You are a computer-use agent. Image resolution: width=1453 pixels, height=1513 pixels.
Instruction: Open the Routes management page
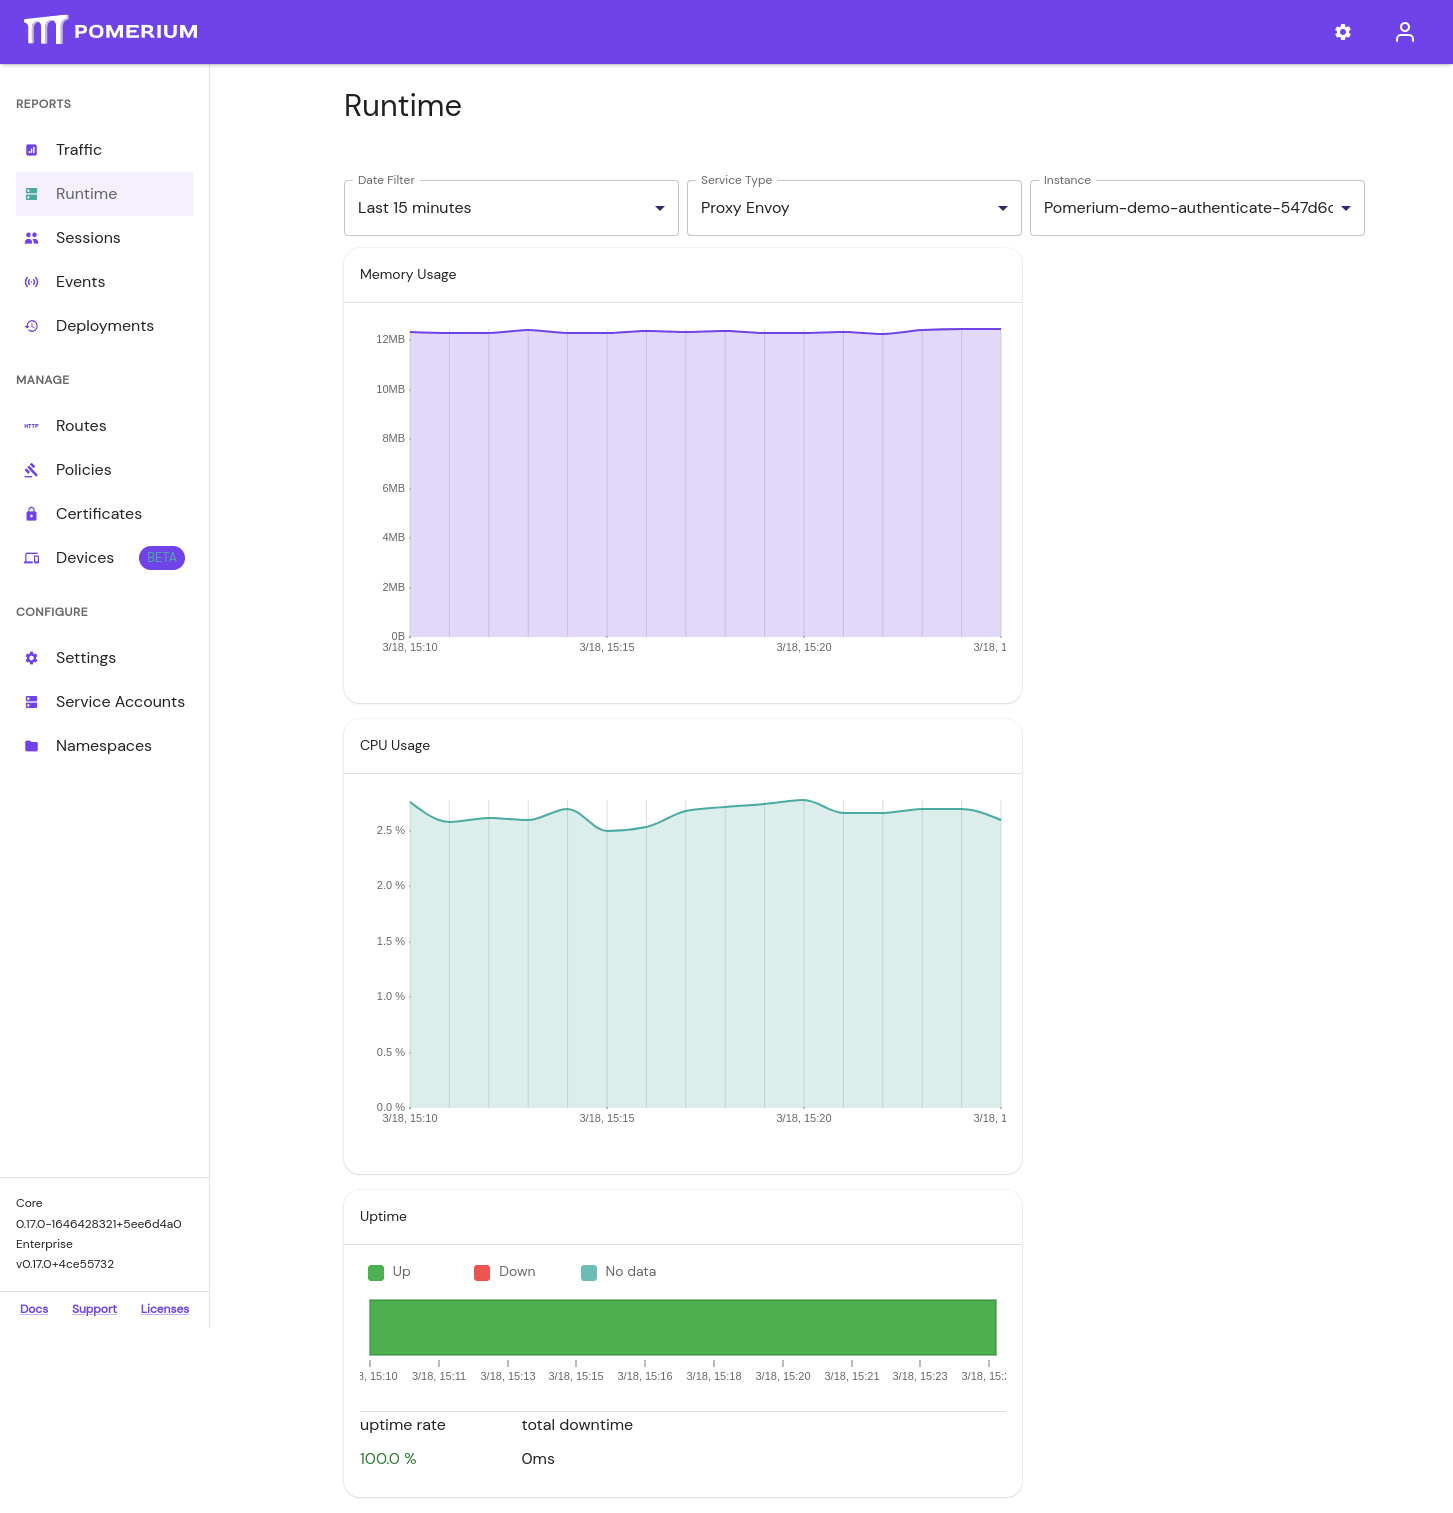[104, 426]
